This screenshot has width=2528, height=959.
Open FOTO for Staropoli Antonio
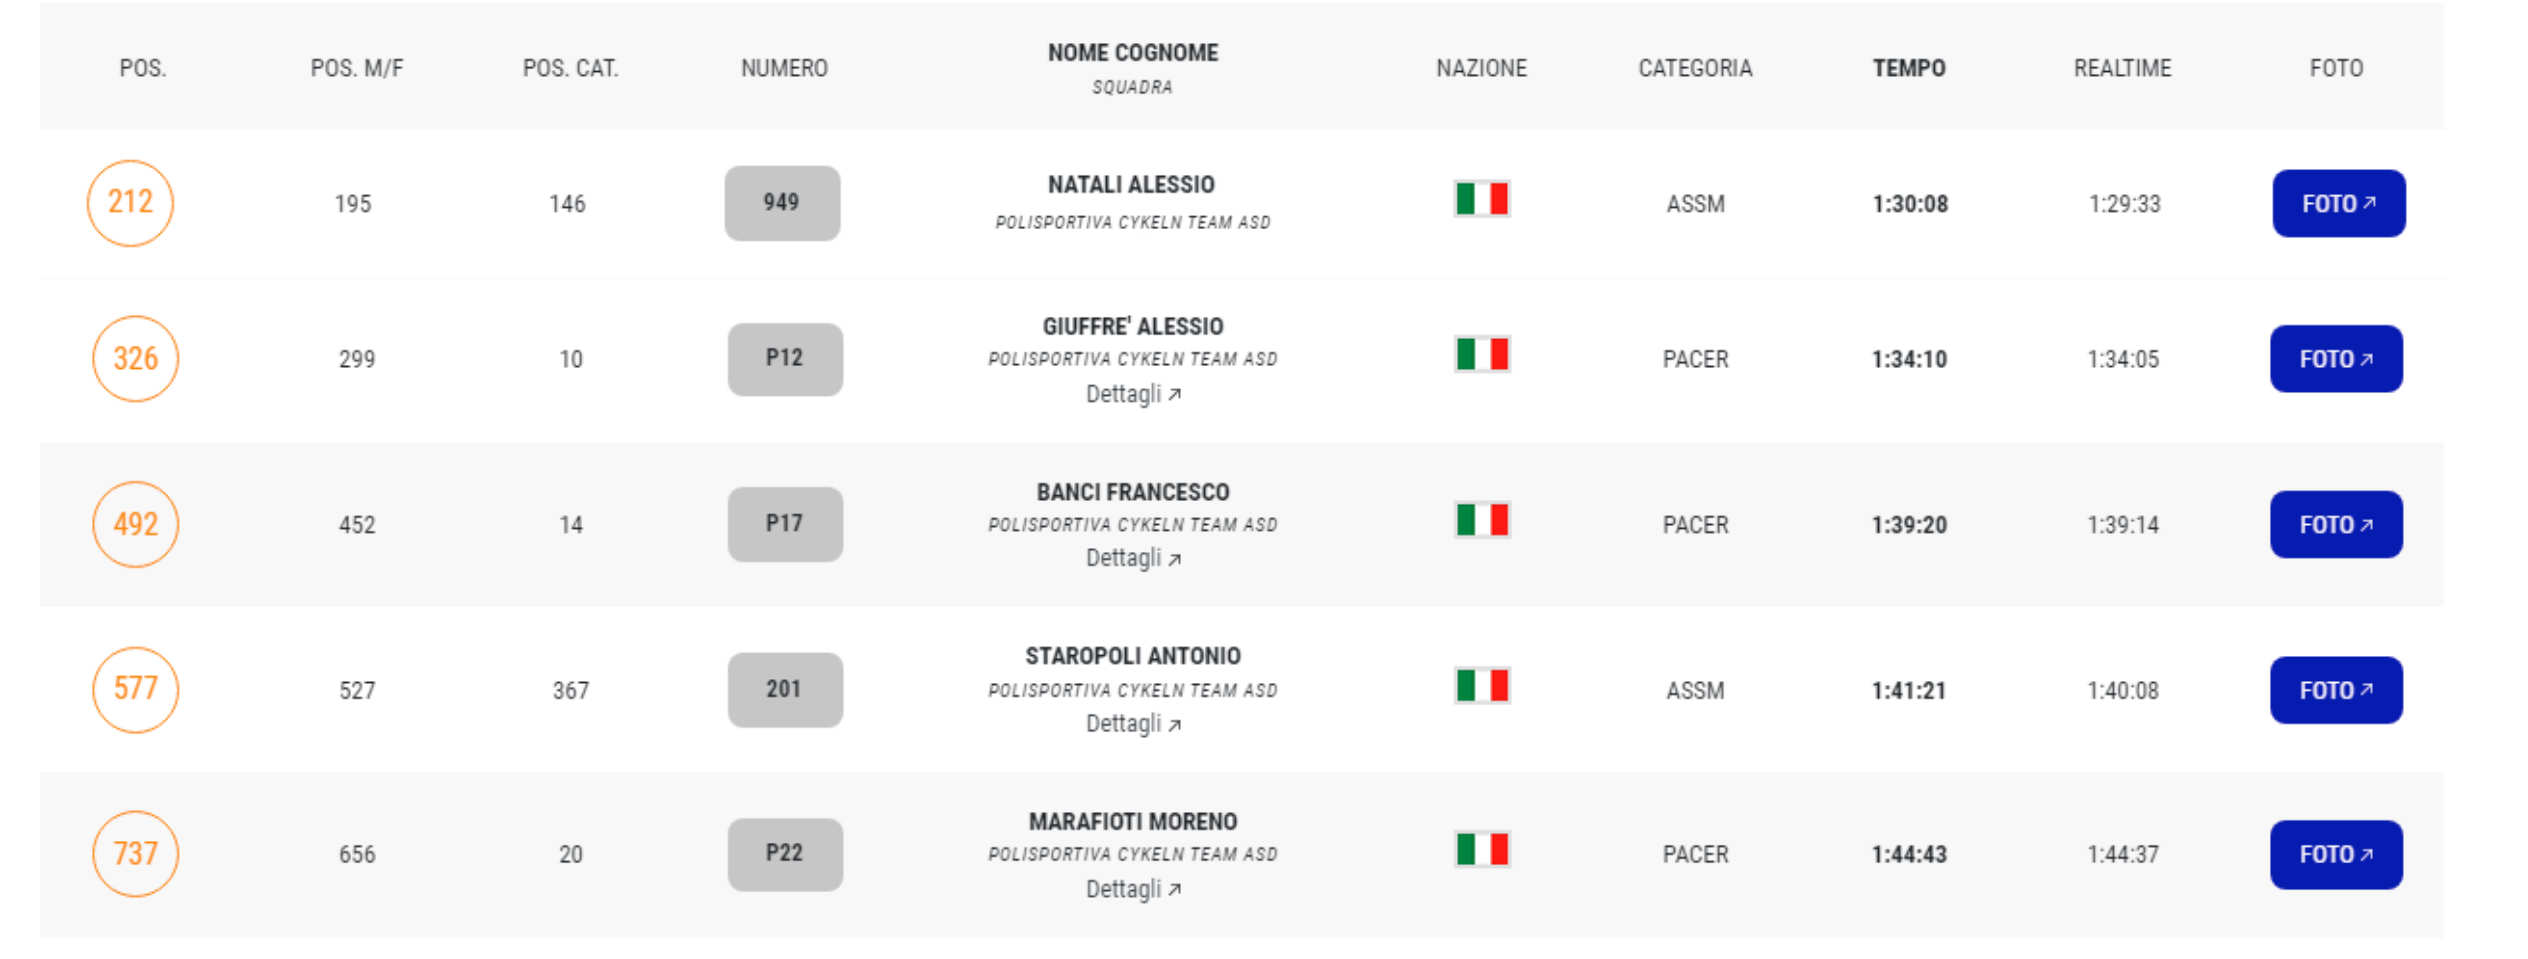2336,690
